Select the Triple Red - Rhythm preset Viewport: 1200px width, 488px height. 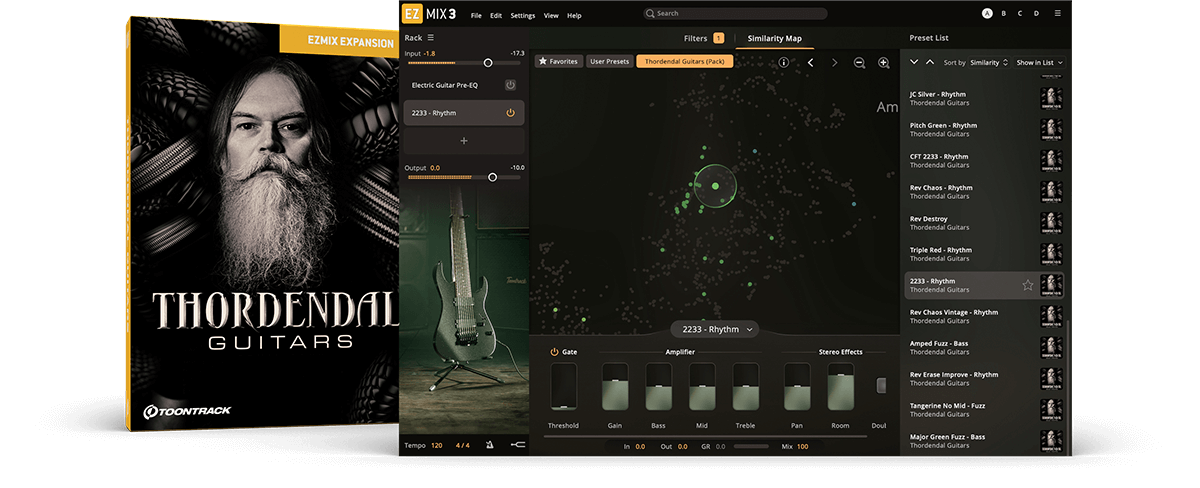(985, 254)
